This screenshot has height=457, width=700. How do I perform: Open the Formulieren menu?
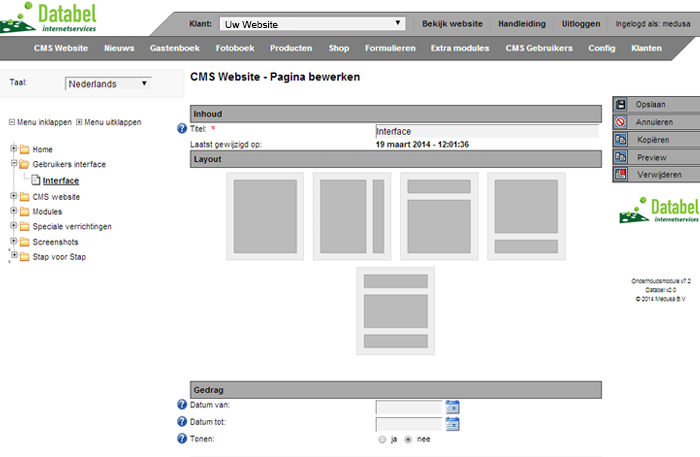[x=390, y=48]
